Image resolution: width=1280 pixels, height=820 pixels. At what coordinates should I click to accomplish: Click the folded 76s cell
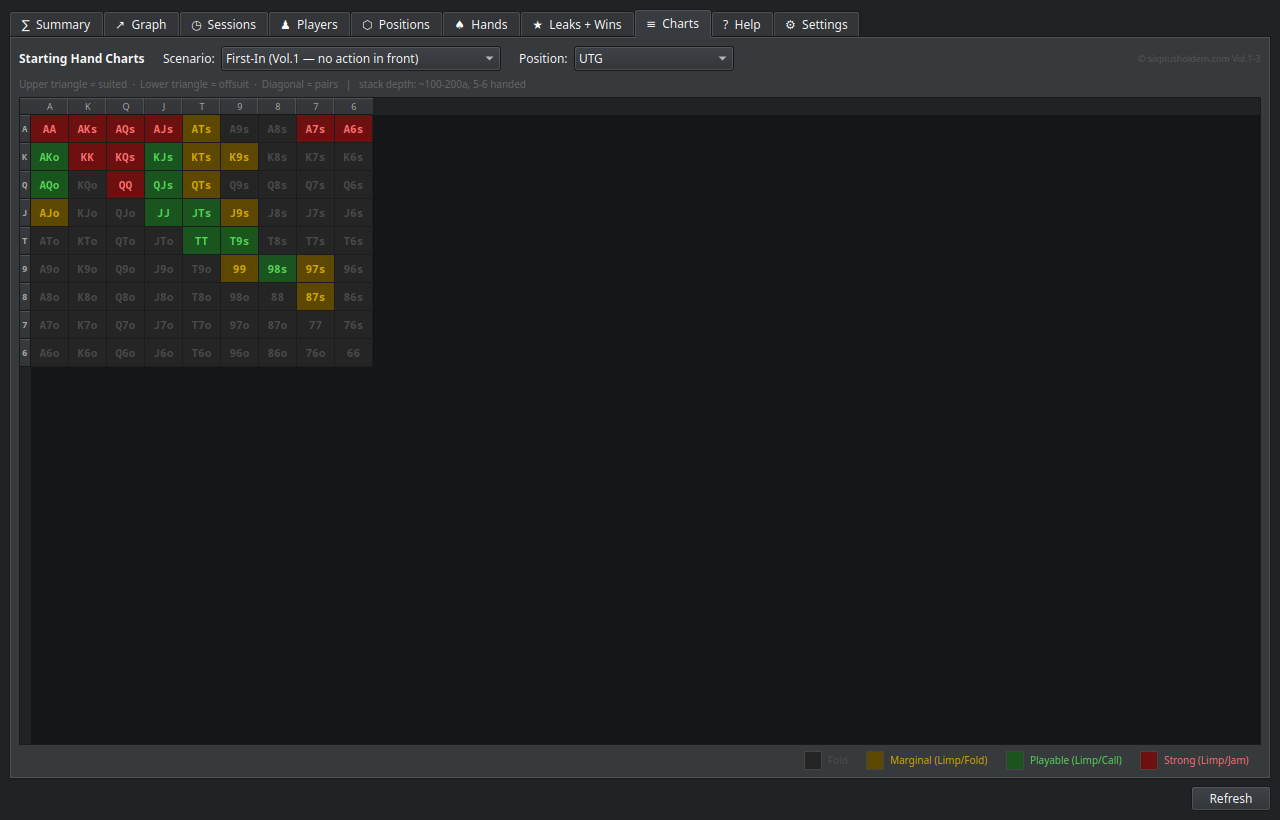(354, 325)
